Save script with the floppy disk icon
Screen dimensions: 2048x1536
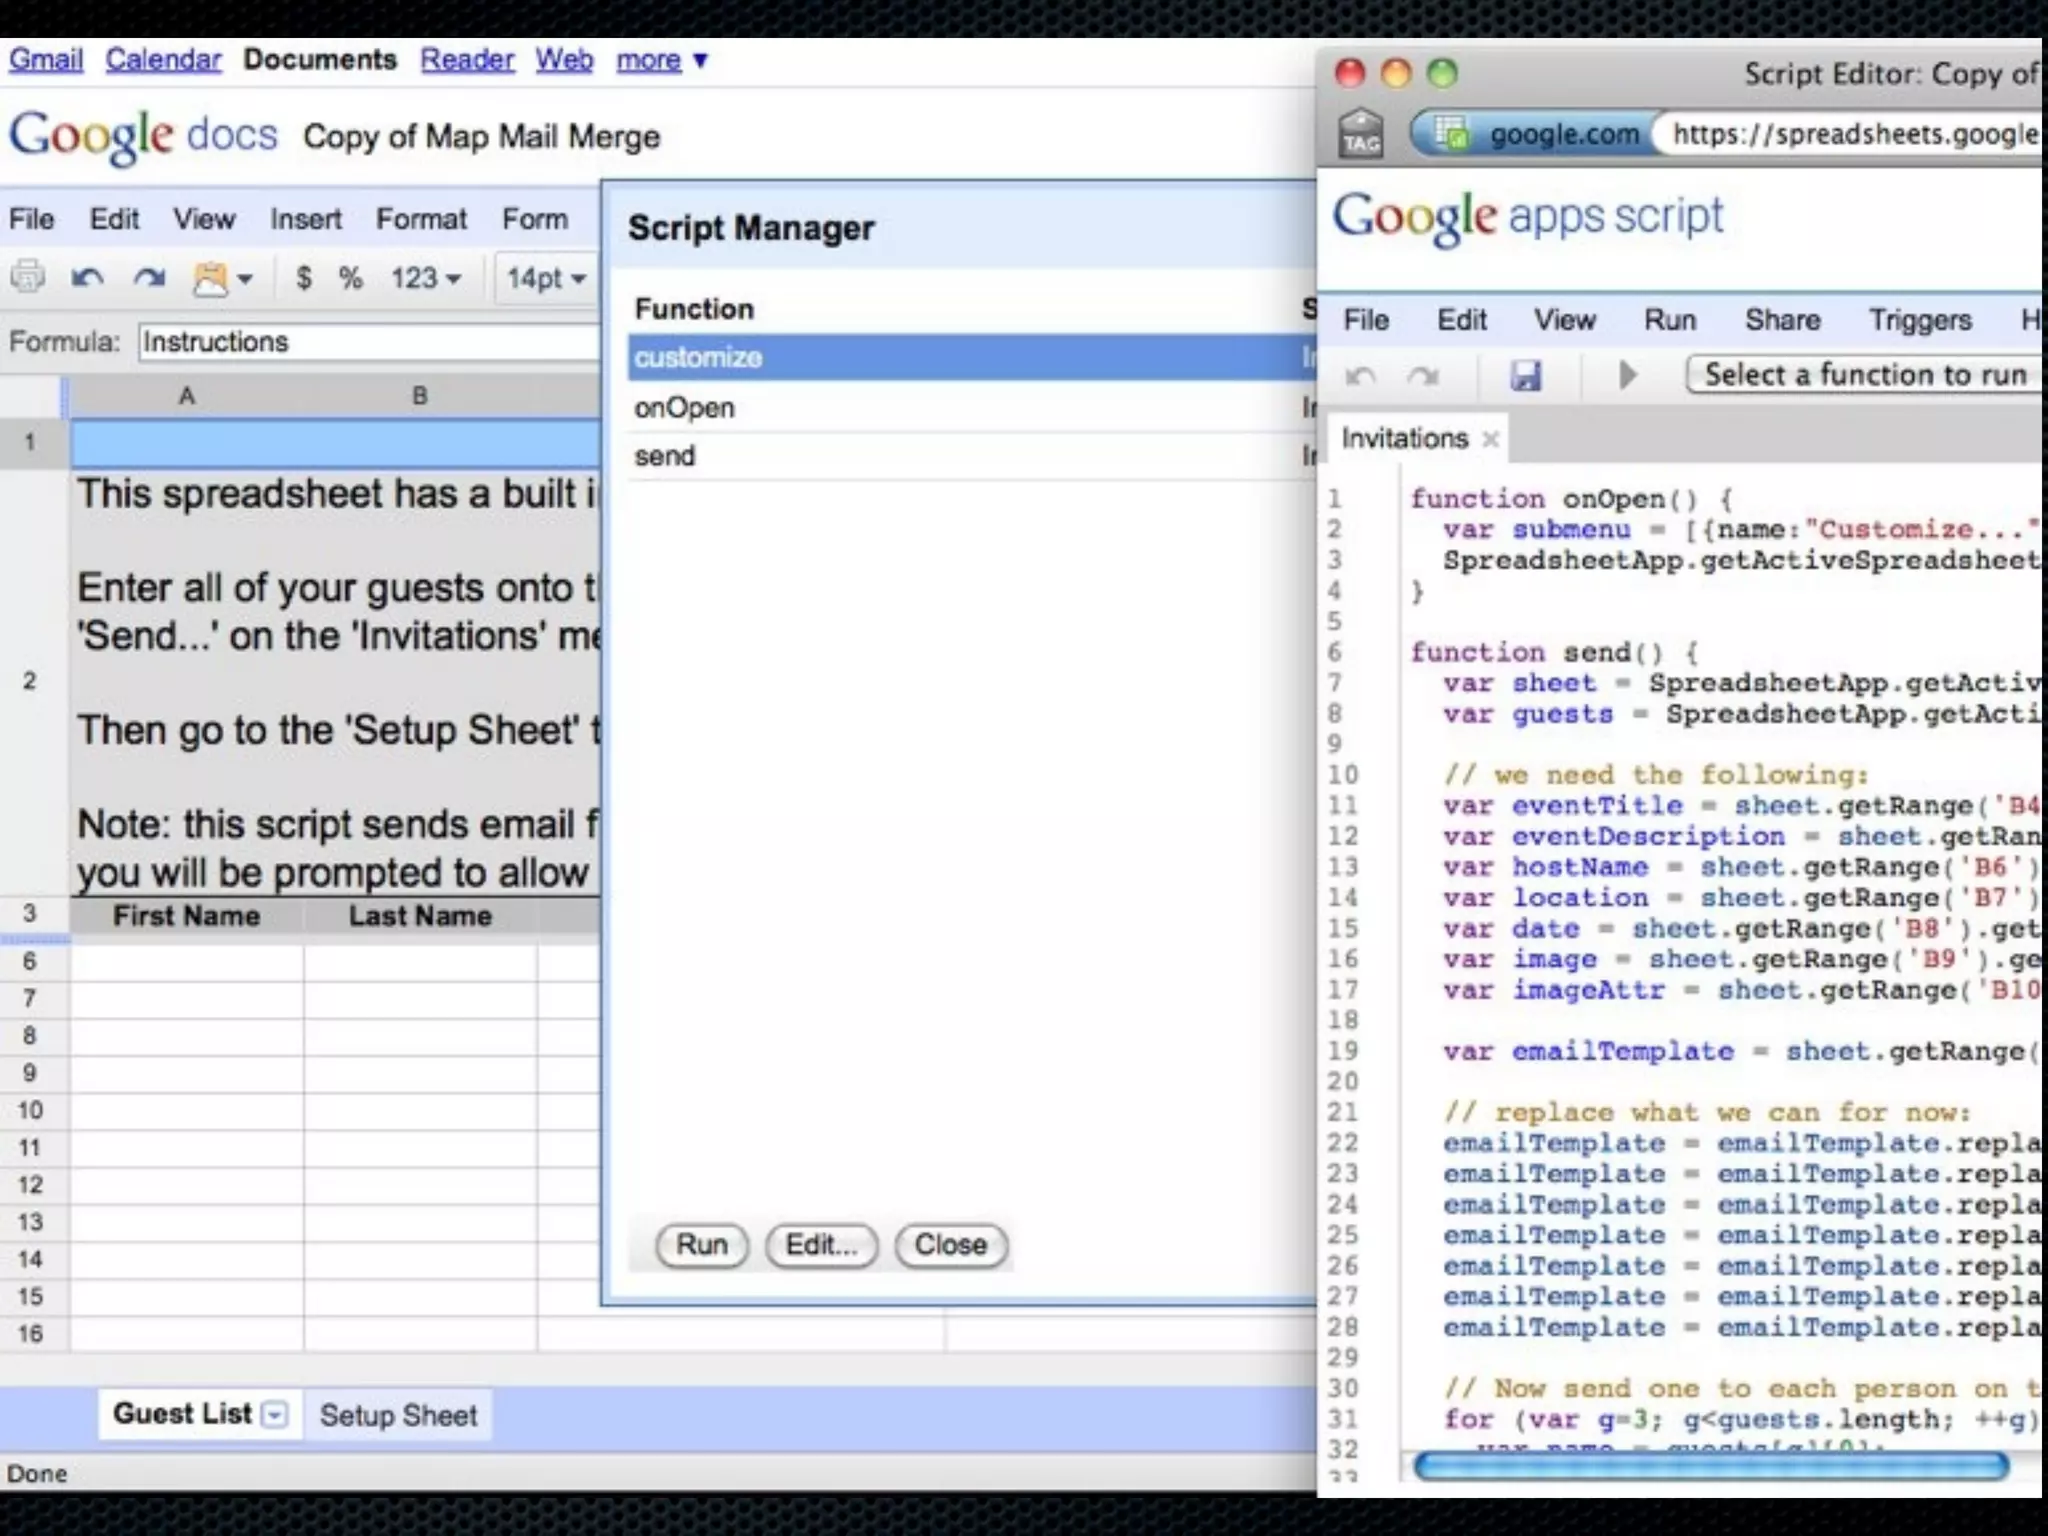click(x=1526, y=376)
